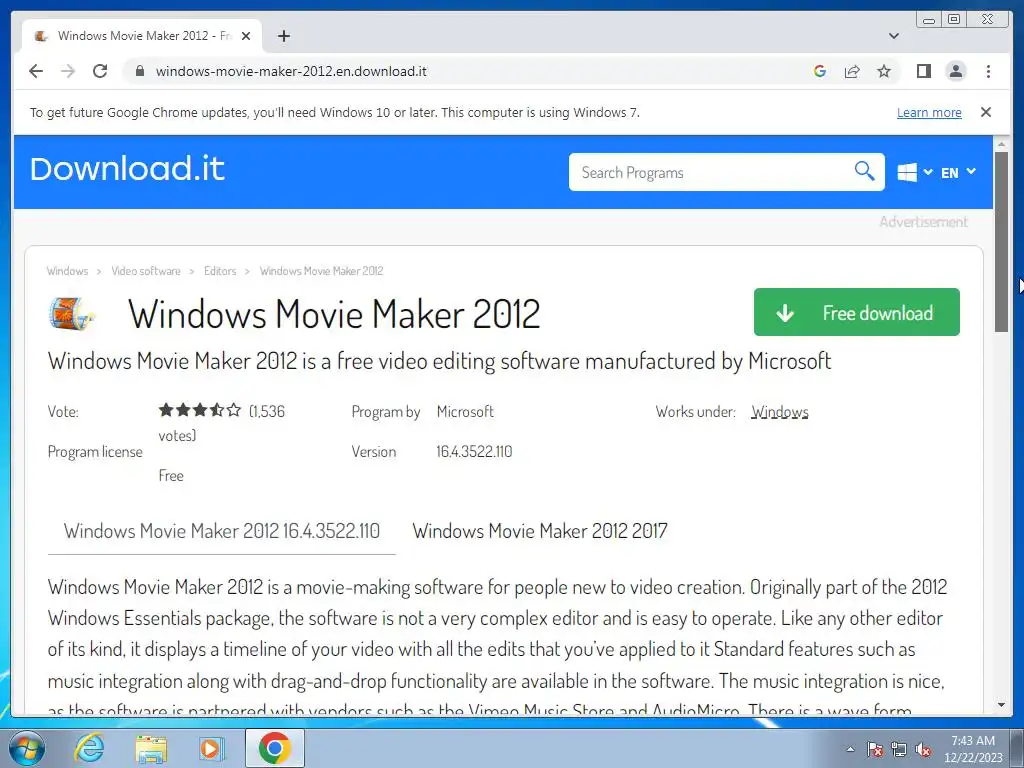Expand the tab search chevron
Image resolution: width=1024 pixels, height=768 pixels.
[x=894, y=36]
